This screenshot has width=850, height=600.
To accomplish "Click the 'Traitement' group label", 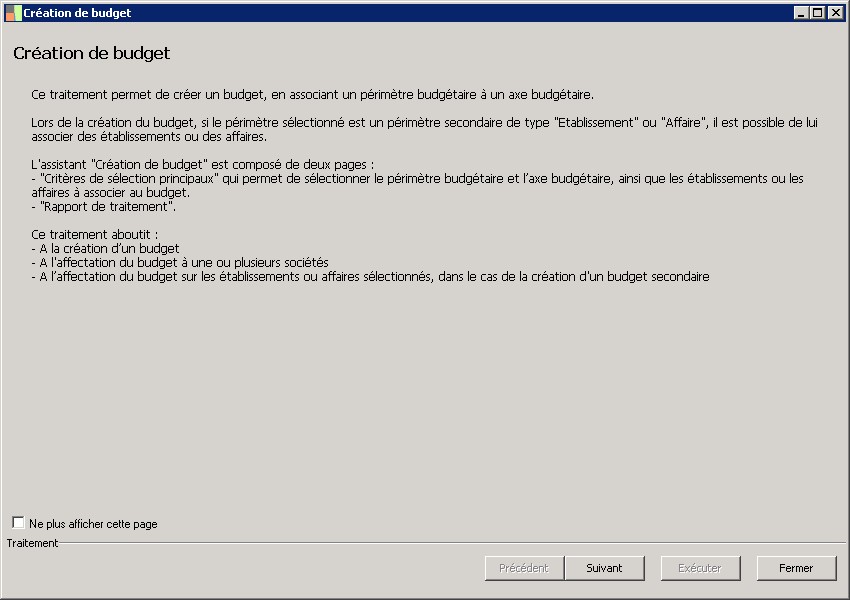I will click(32, 543).
